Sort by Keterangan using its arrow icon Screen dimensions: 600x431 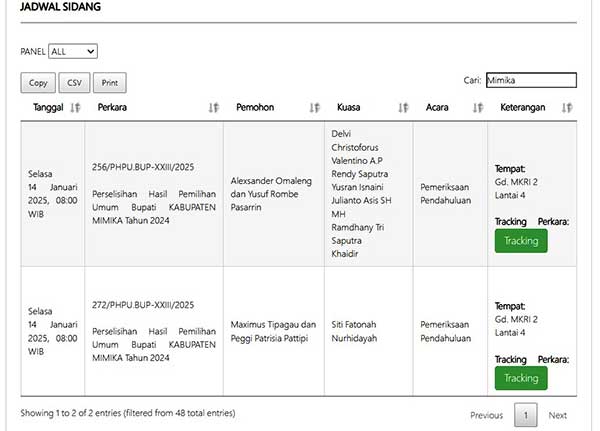tap(567, 107)
